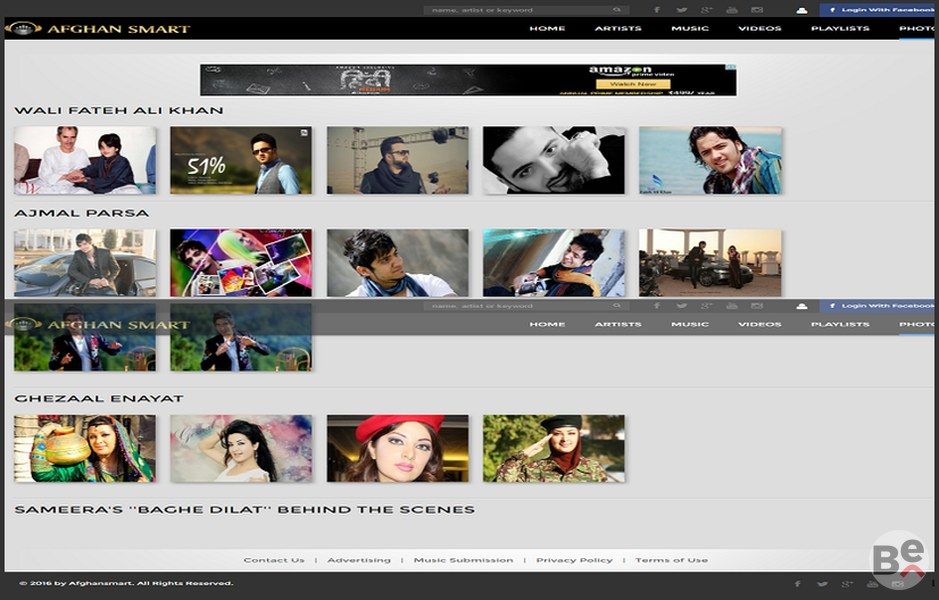Click the email envelope icon in the top header
Viewport: 939px width, 600px height.
(757, 10)
